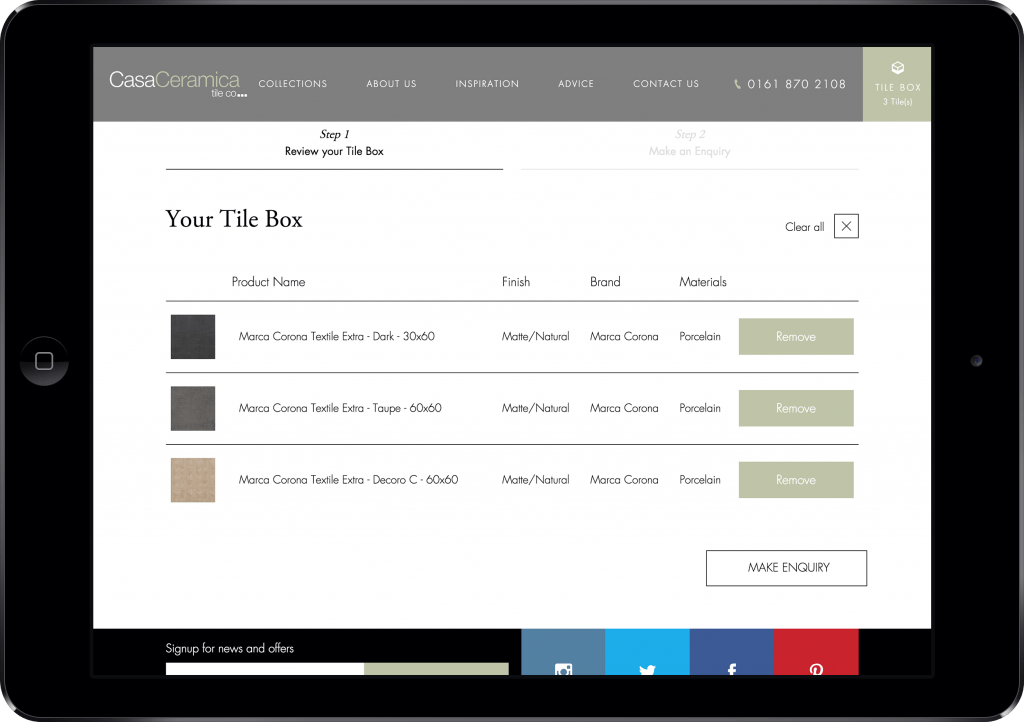The width and height of the screenshot is (1024, 722).
Task: Click the Clear all link
Action: 805,227
